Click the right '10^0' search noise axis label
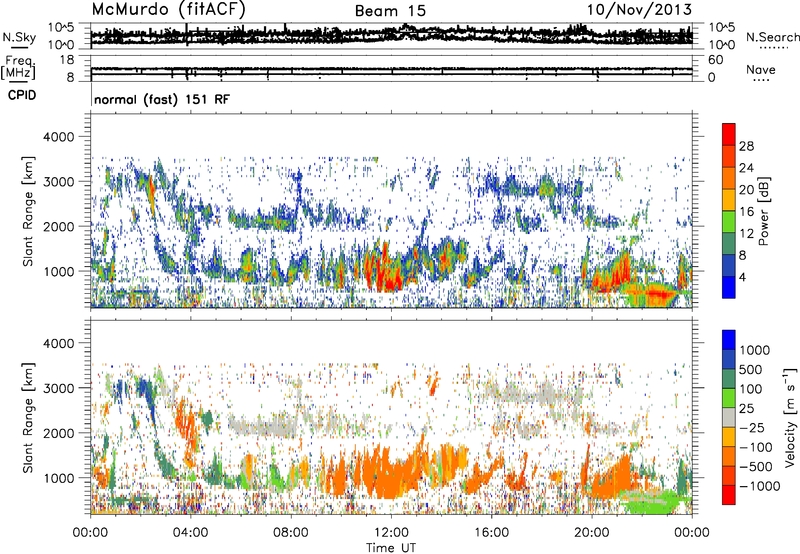 point(722,45)
